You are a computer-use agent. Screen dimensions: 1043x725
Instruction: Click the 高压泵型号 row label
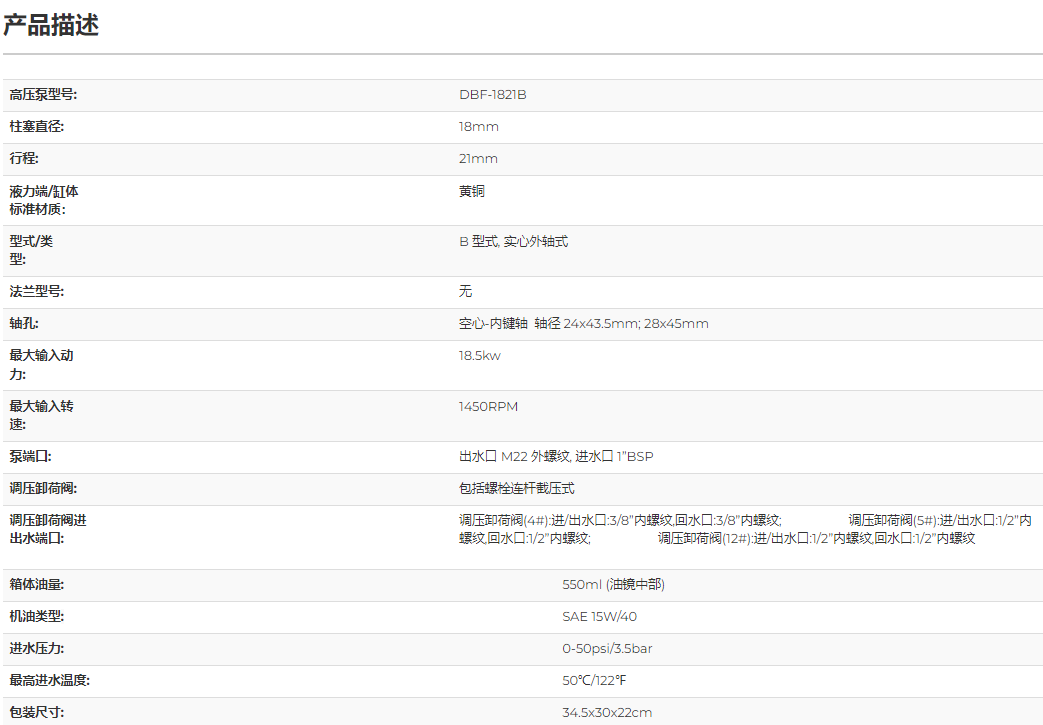click(x=43, y=95)
